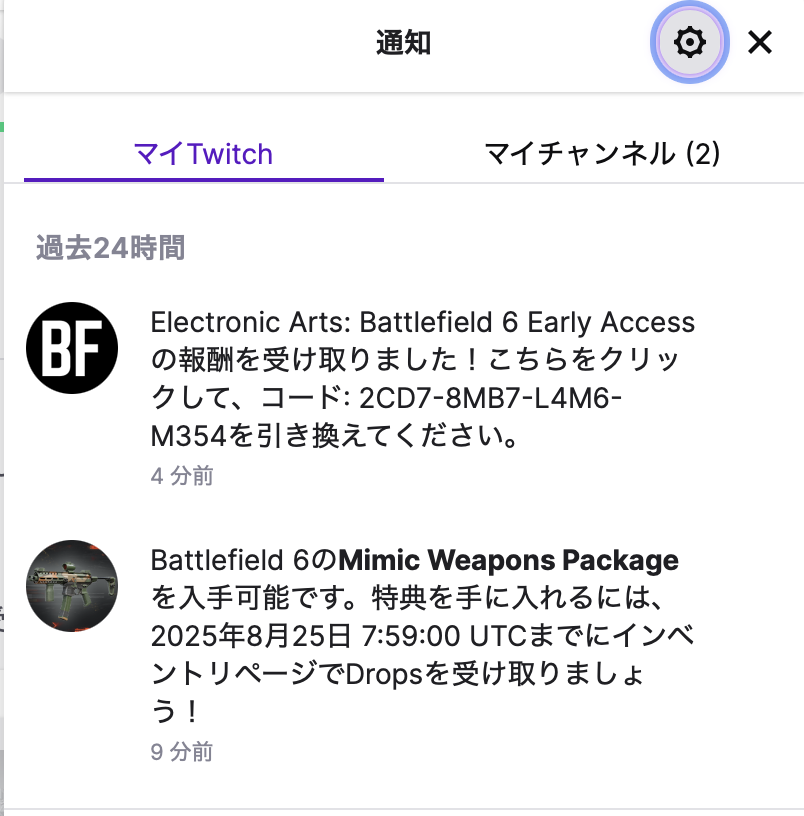This screenshot has width=804, height=816.
Task: Switch to the マイTwitch tab
Action: pyautogui.click(x=203, y=154)
